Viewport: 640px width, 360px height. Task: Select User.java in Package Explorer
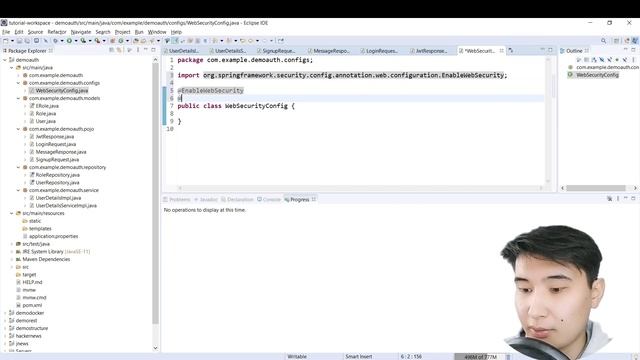tap(45, 121)
